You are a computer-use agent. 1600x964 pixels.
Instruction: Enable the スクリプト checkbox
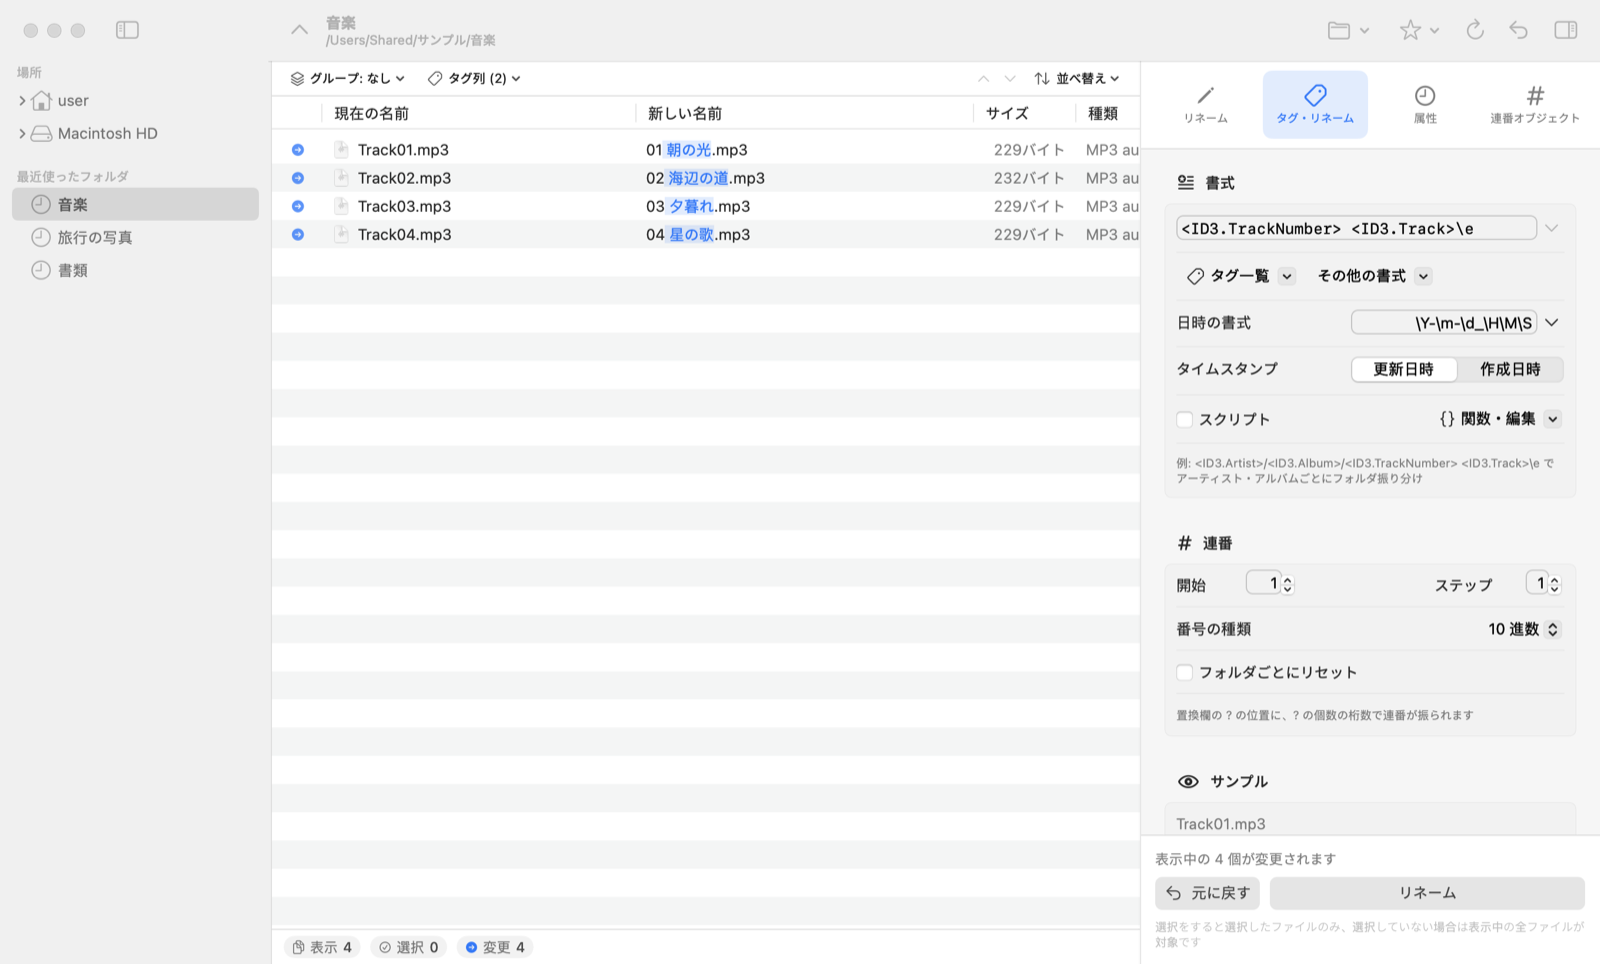(1185, 419)
